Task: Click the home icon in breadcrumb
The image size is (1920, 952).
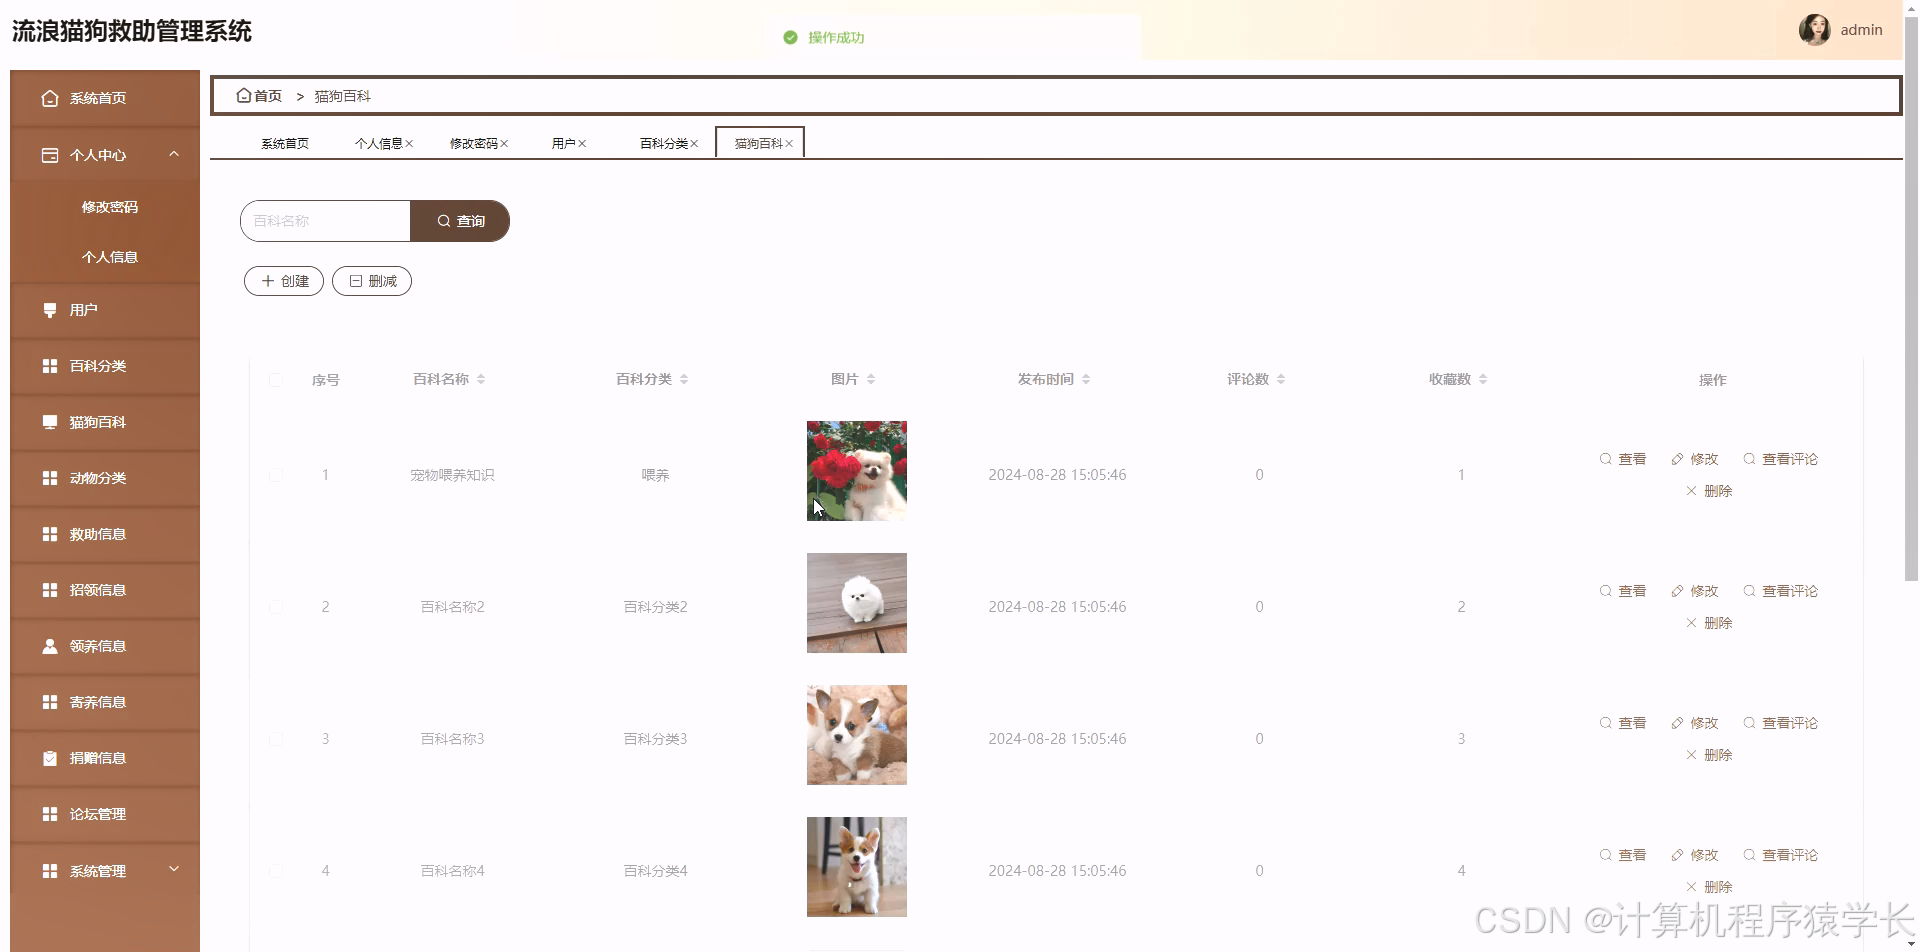Action: pos(243,96)
